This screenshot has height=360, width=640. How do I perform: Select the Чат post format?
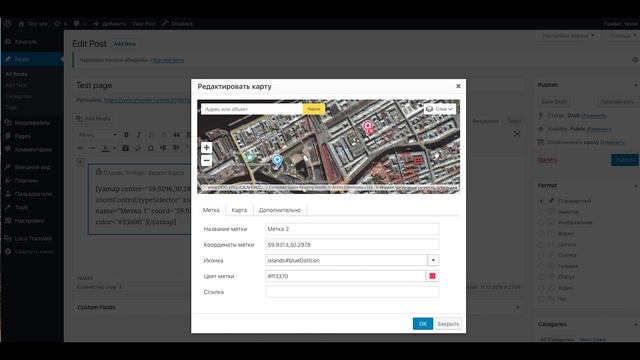click(x=541, y=299)
